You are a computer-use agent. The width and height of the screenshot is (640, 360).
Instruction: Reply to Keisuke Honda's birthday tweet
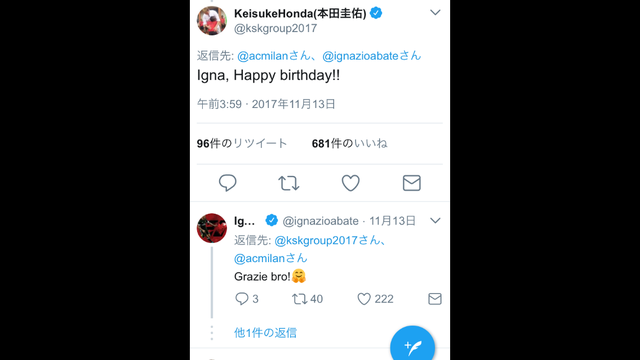point(227,183)
